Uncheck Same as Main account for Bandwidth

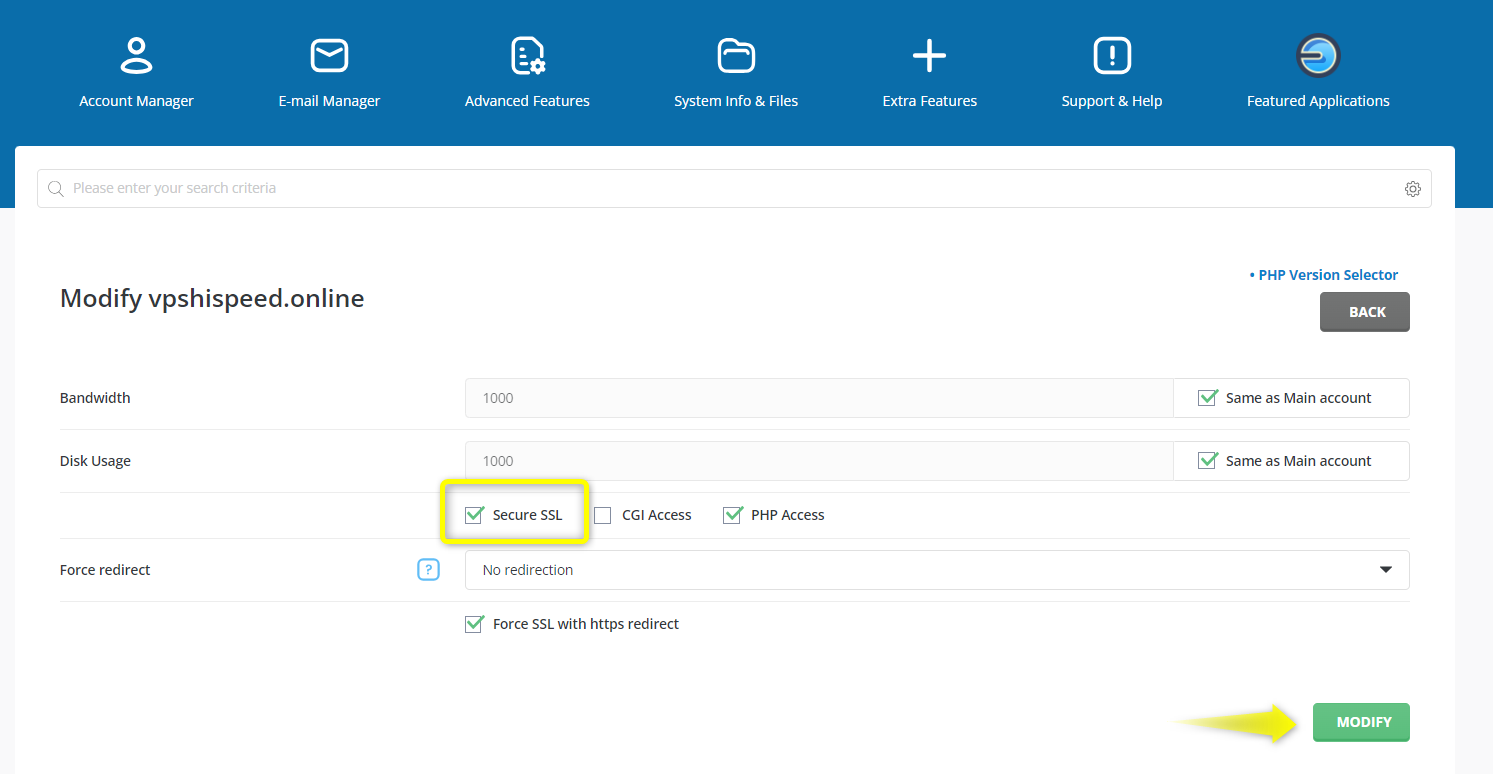(1207, 397)
